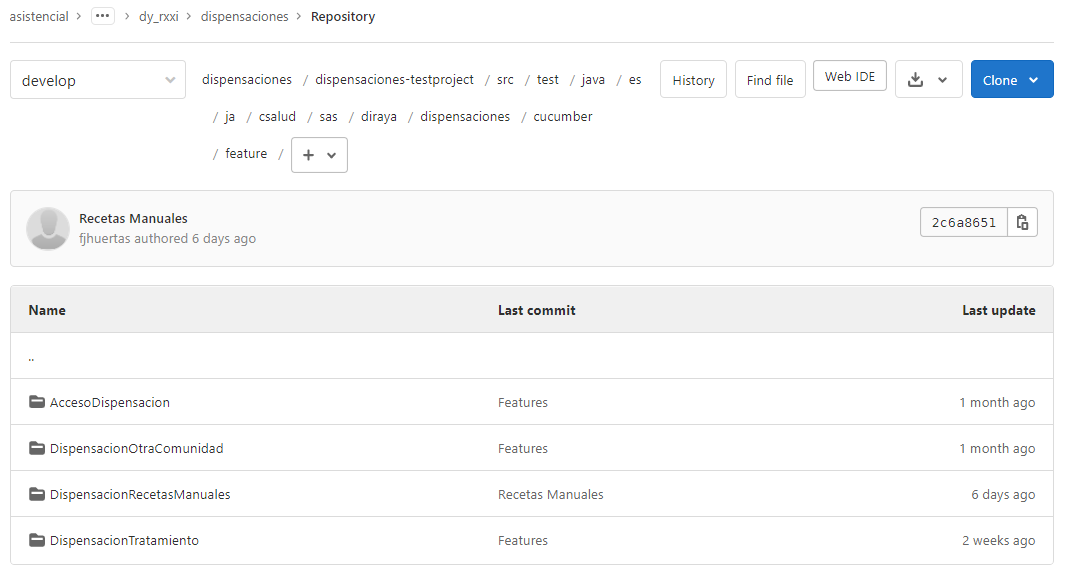1071x585 pixels.
Task: Open the DispensacionRecetasManuales folder
Action: [140, 494]
